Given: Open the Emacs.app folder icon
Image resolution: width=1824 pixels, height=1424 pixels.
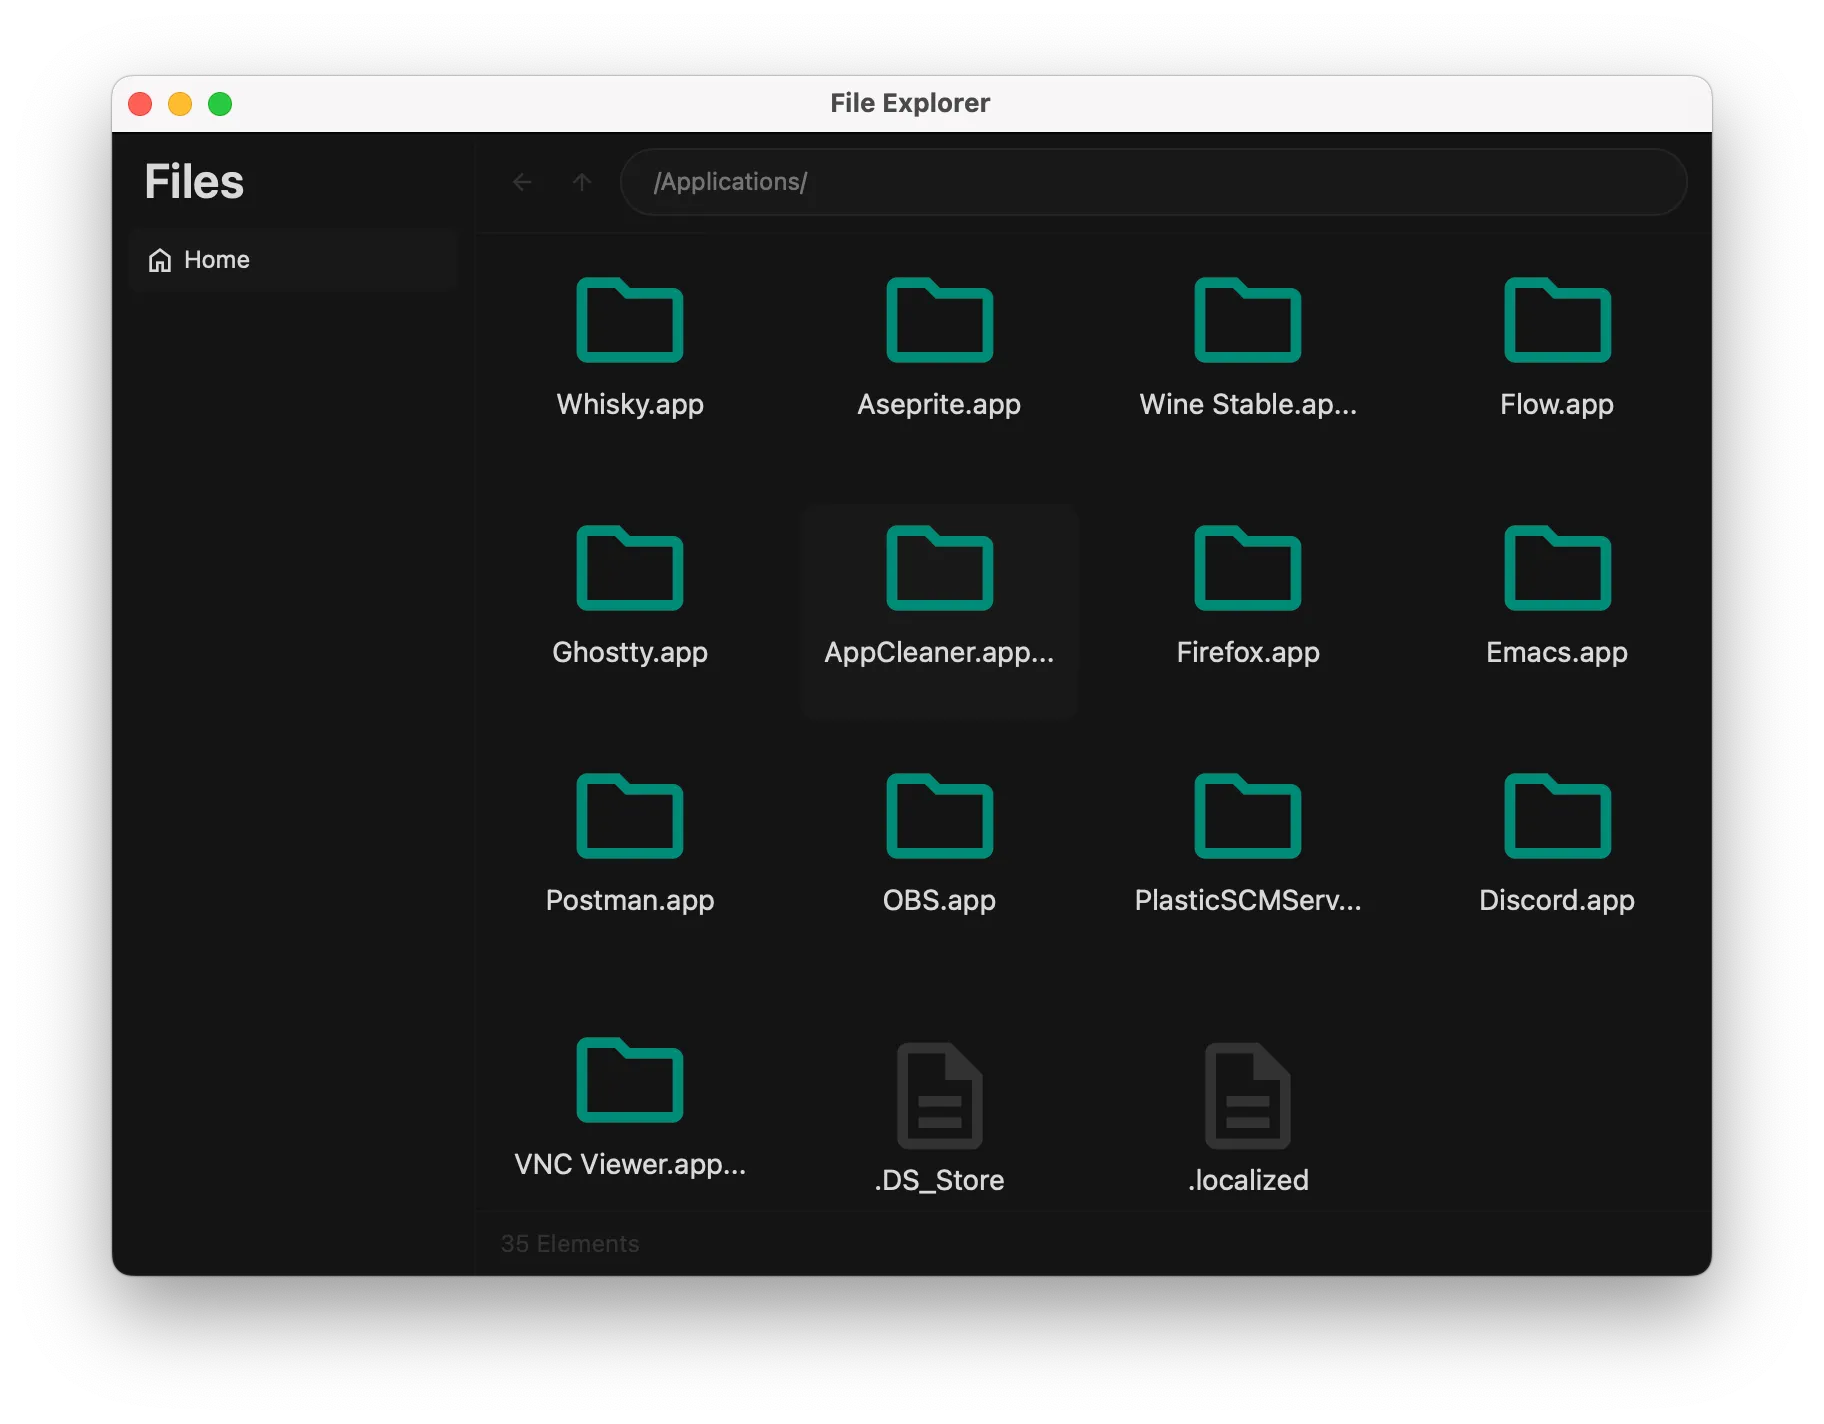Looking at the screenshot, I should tap(1557, 568).
